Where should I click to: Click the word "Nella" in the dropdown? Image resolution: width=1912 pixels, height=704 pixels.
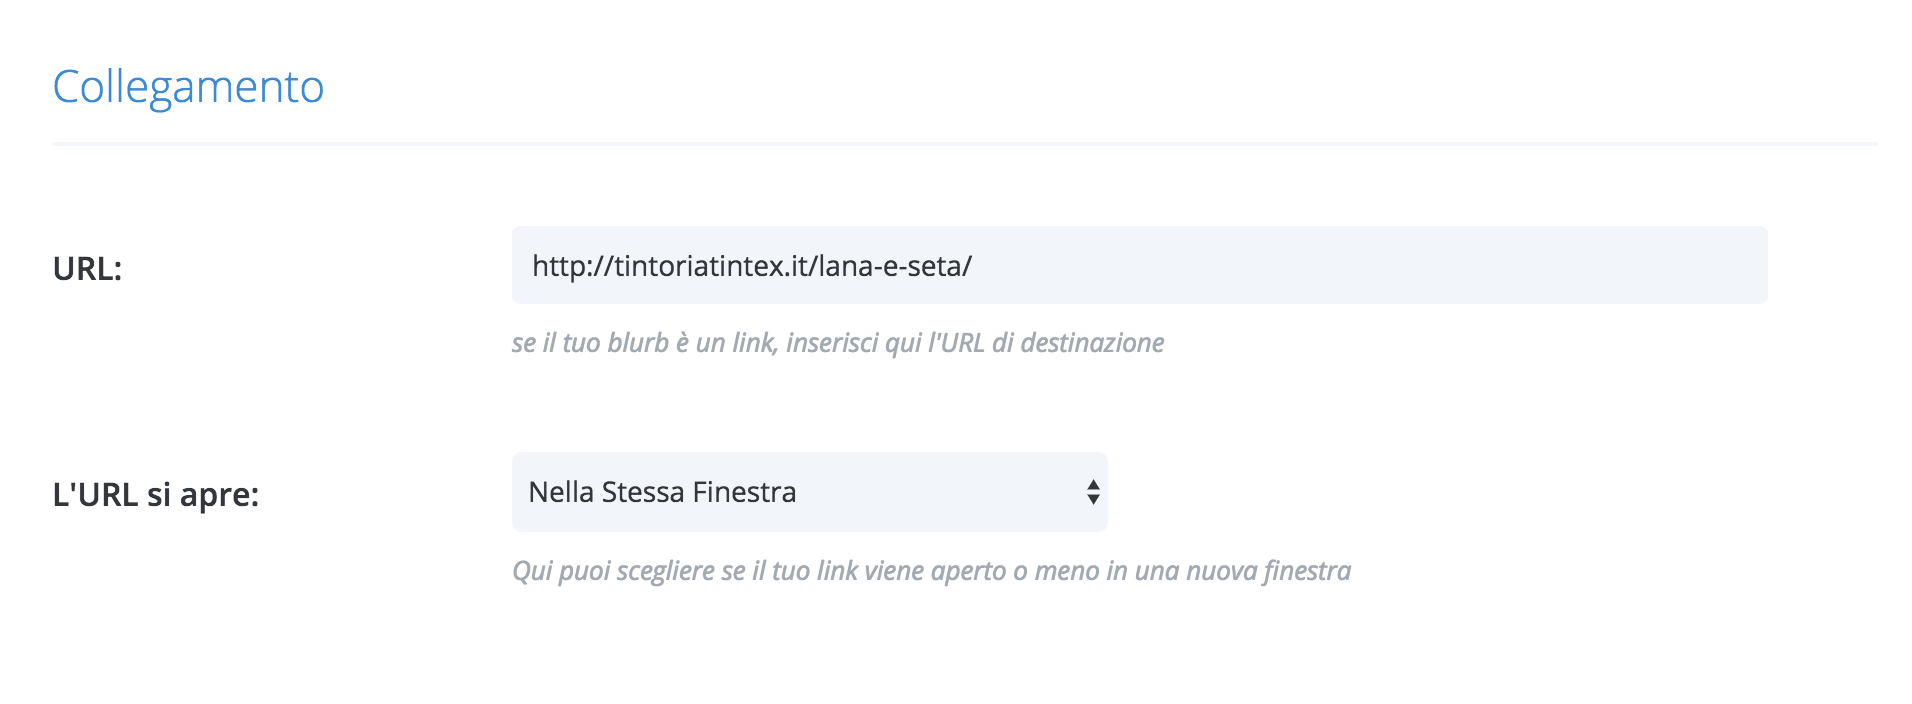pos(561,492)
